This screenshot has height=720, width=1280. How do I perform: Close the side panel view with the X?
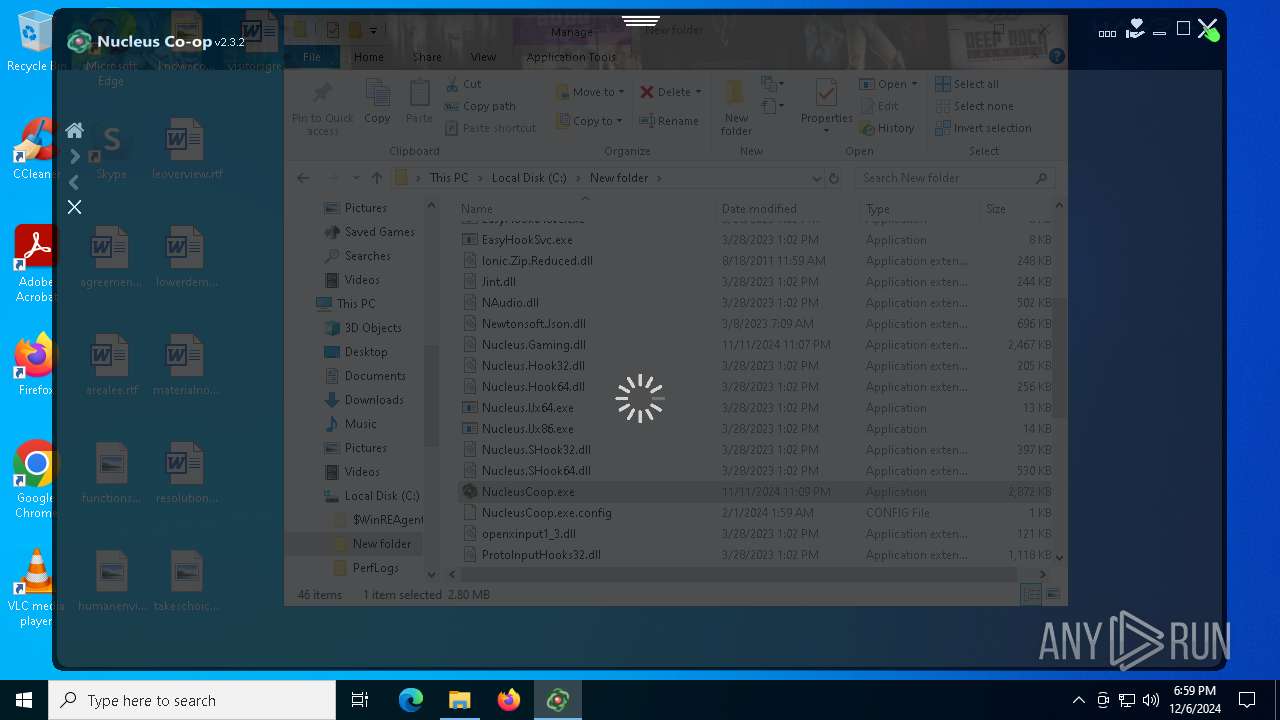(x=74, y=207)
